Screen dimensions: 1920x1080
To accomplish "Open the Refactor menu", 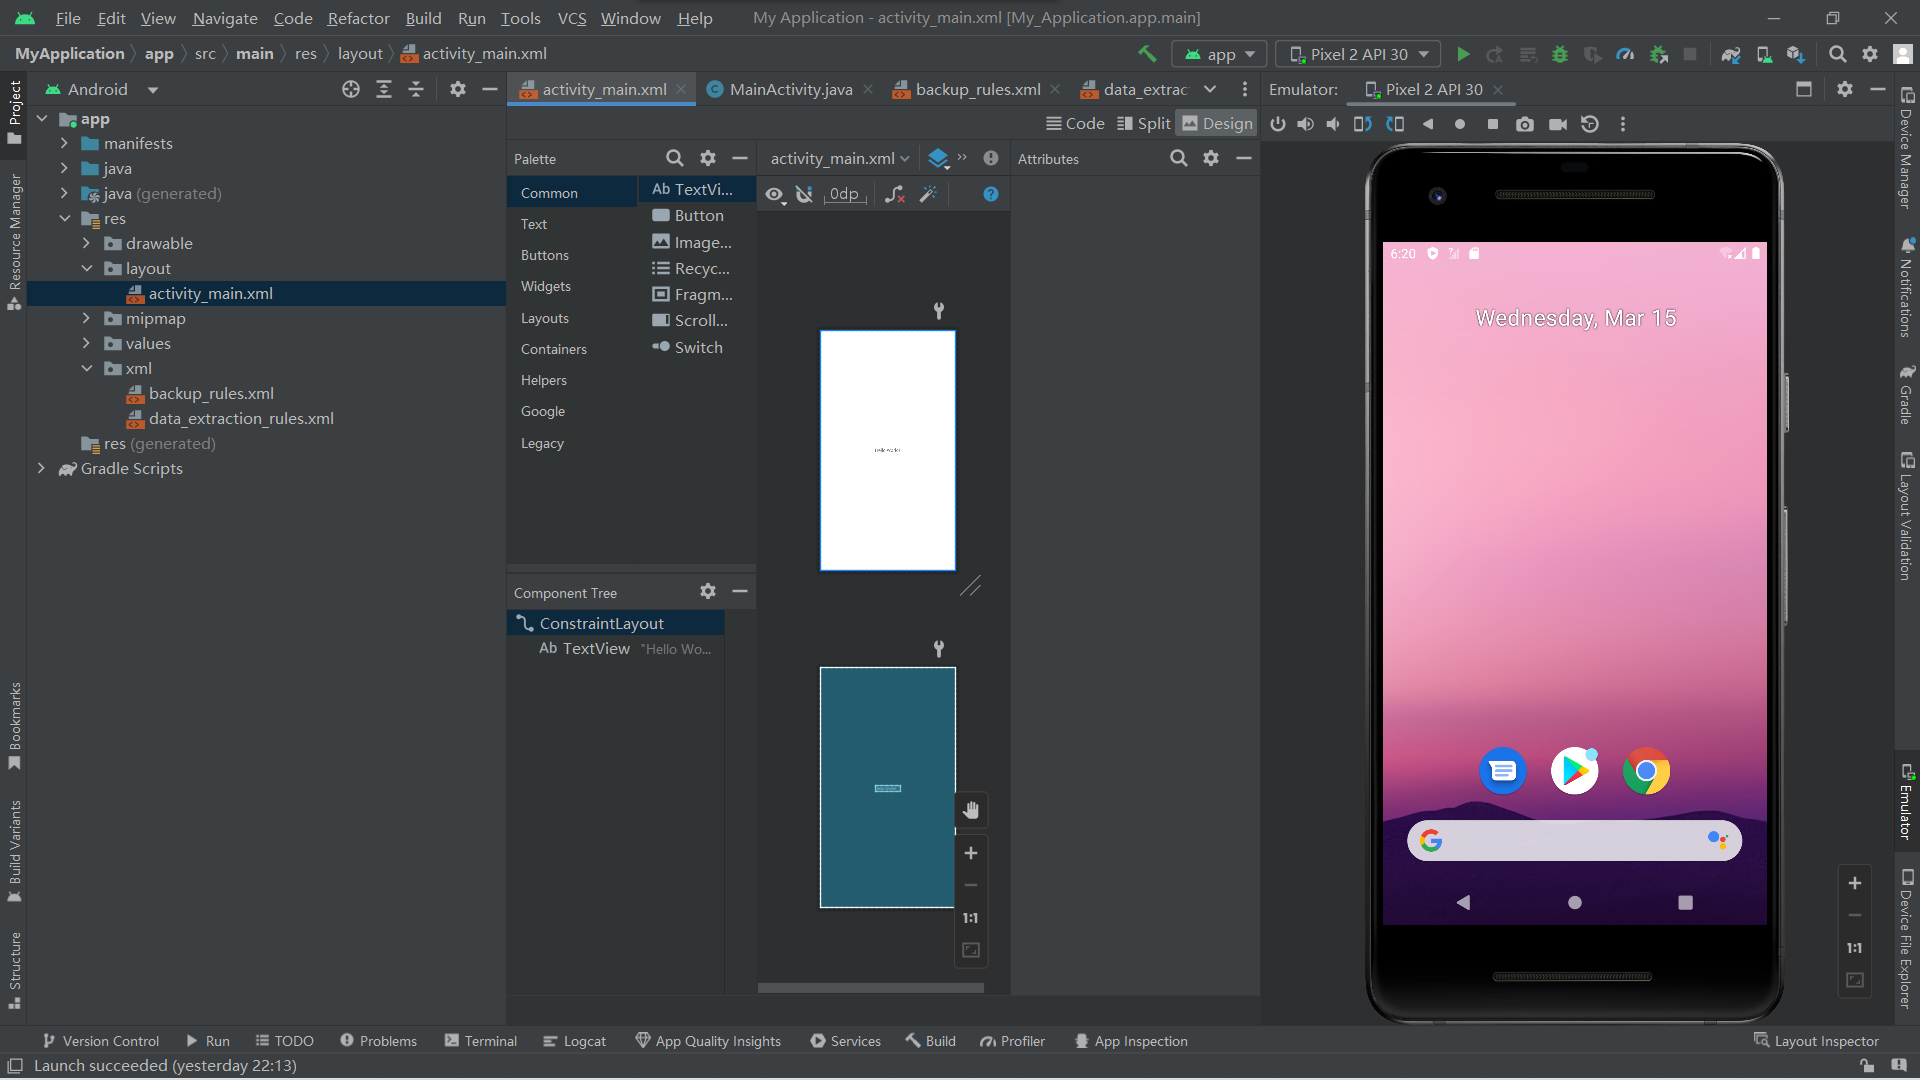I will point(358,18).
